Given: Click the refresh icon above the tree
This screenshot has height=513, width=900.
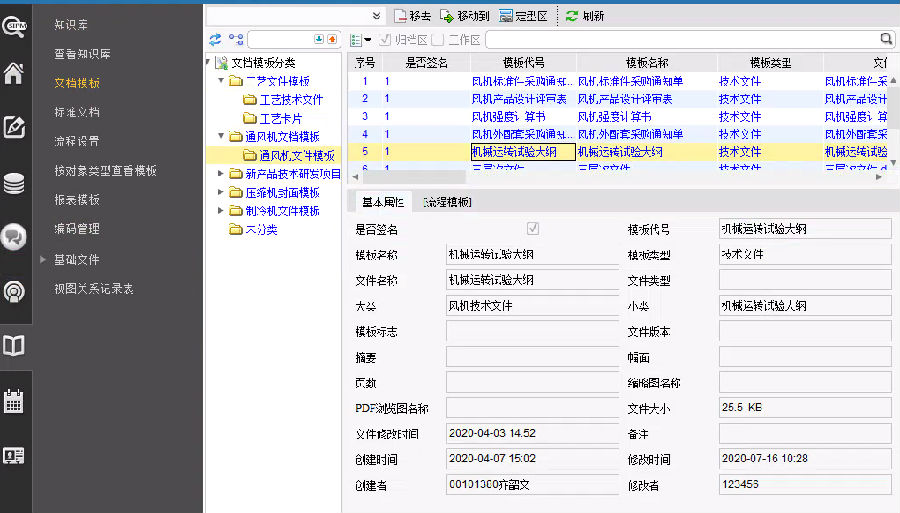Looking at the screenshot, I should coord(215,39).
